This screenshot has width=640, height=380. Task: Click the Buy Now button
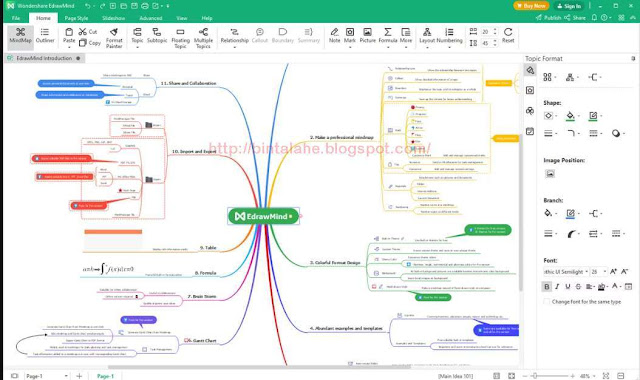[531, 6]
